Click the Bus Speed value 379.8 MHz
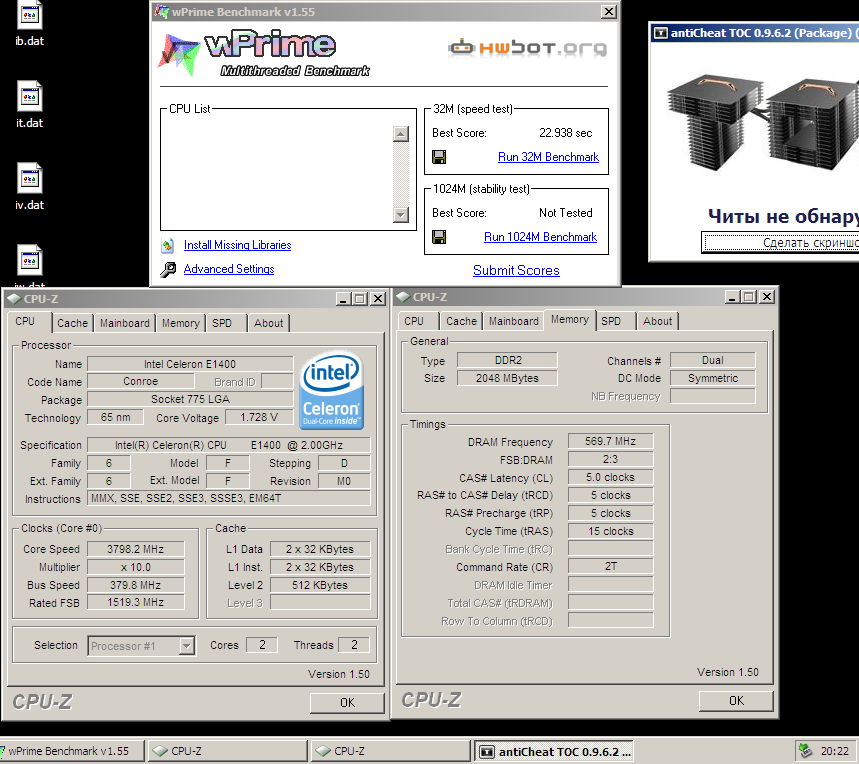Viewport: 859px width, 764px height. [x=135, y=585]
